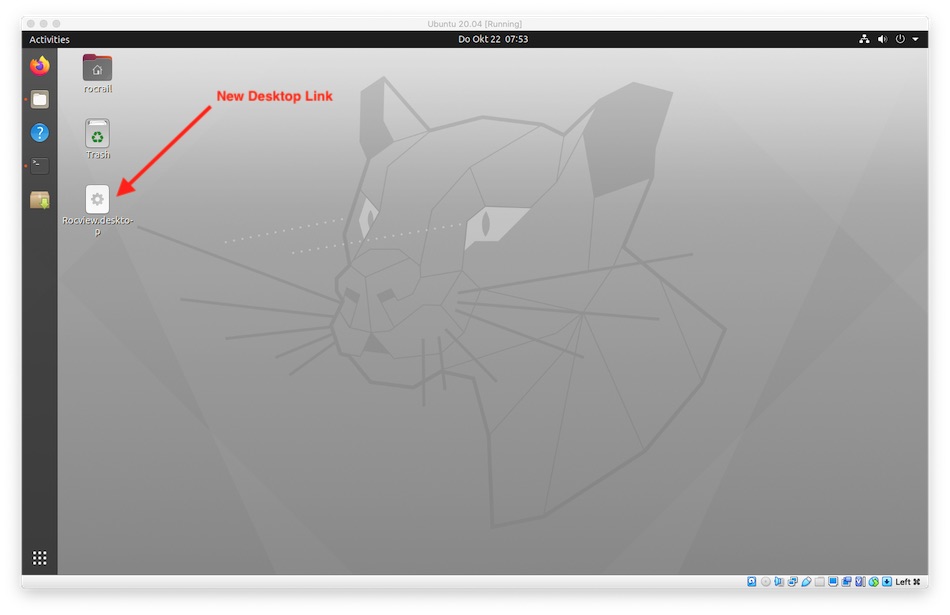This screenshot has width=950, height=615.
Task: Select the Trash icon on the desktop
Action: (97, 134)
